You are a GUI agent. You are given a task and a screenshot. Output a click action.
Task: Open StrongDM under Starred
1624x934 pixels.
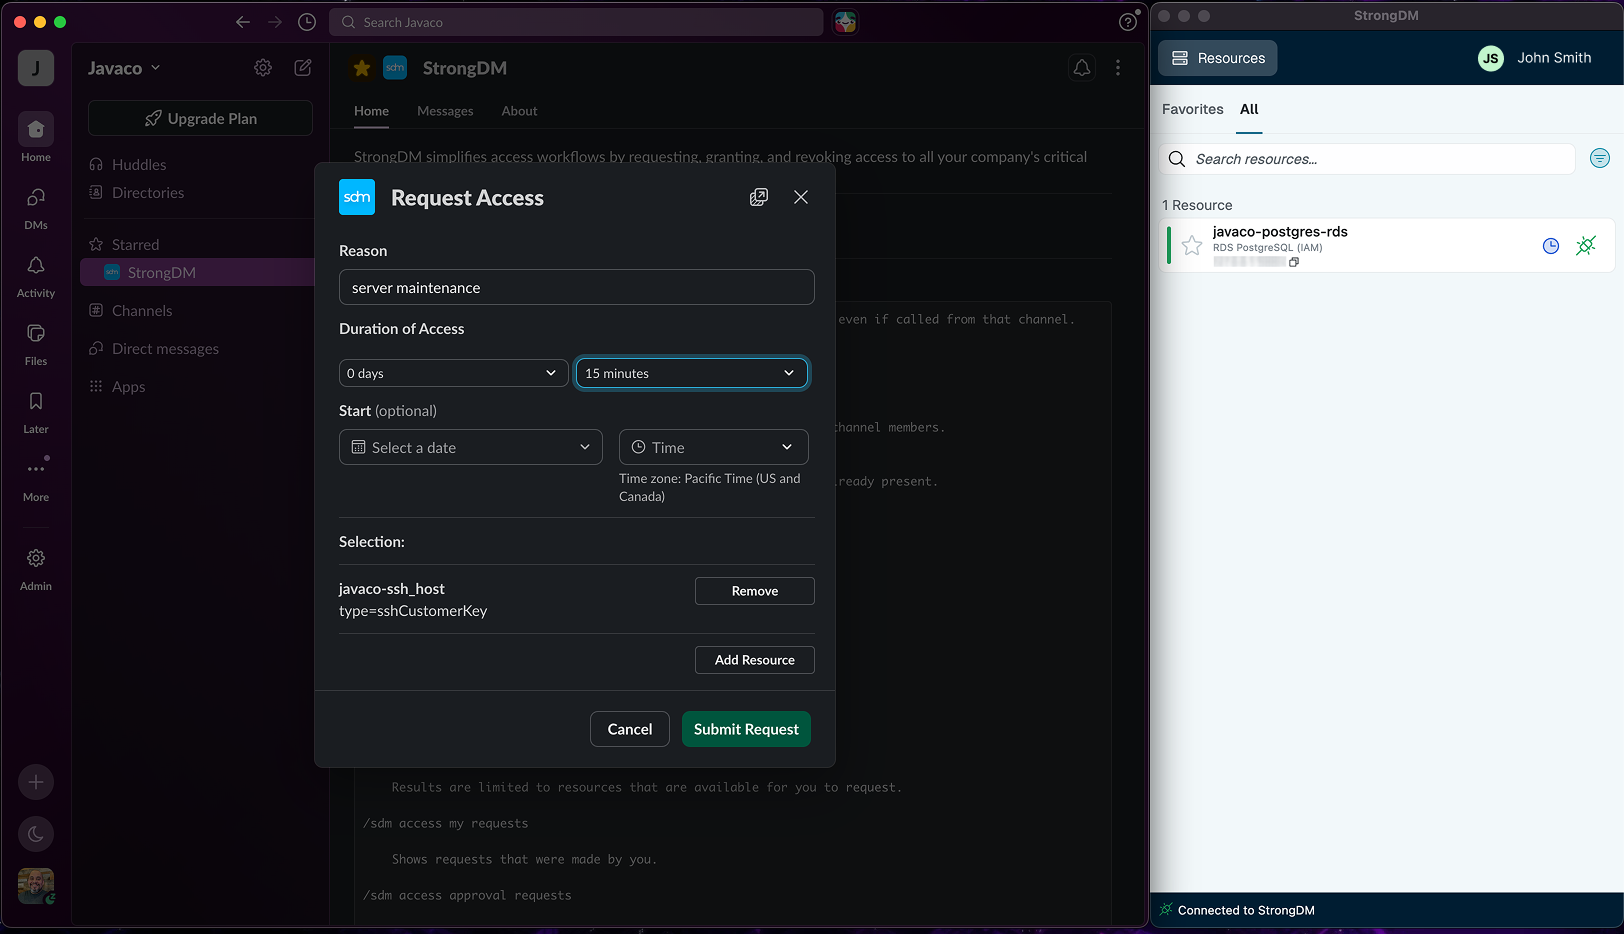click(197, 272)
